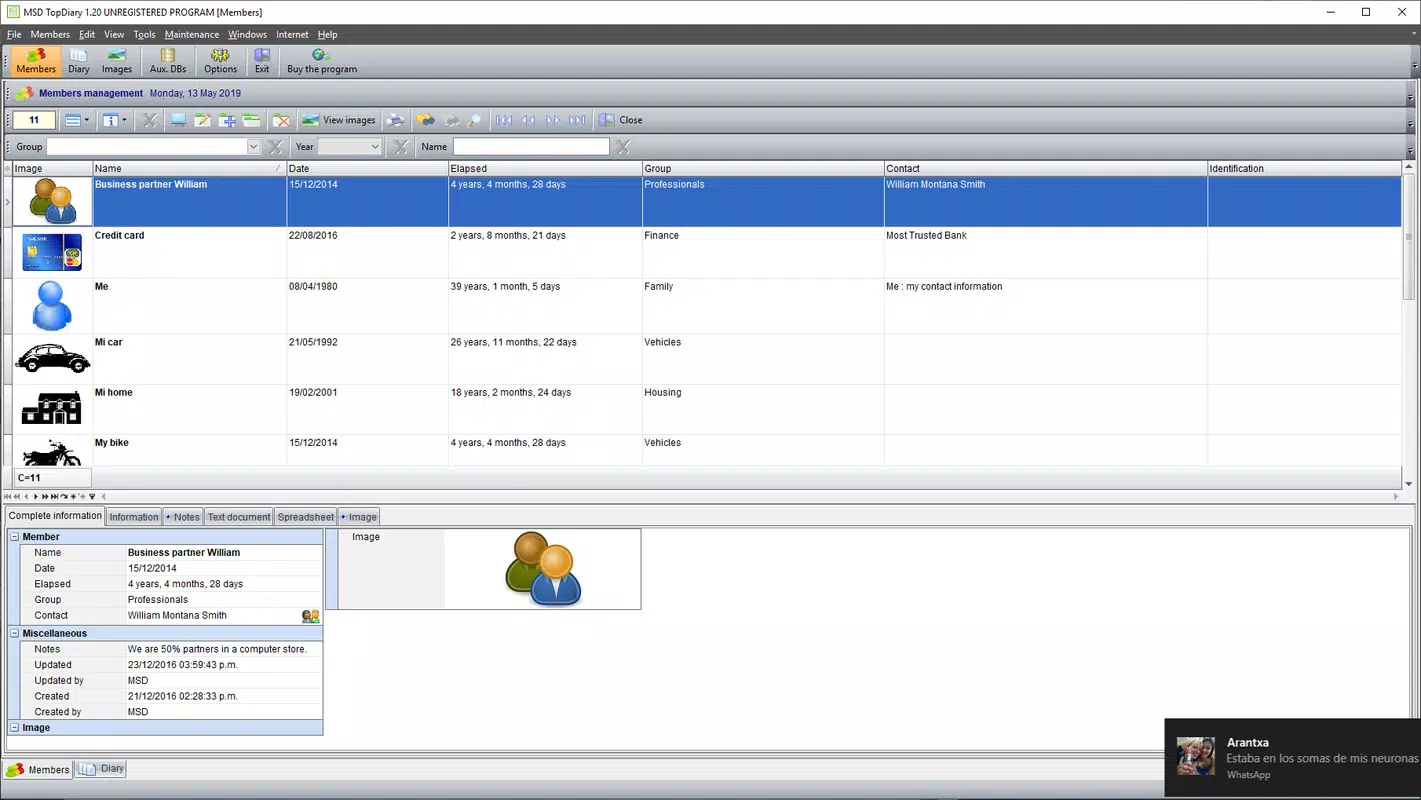
Task: Click the binoculars search icon
Action: (426, 120)
